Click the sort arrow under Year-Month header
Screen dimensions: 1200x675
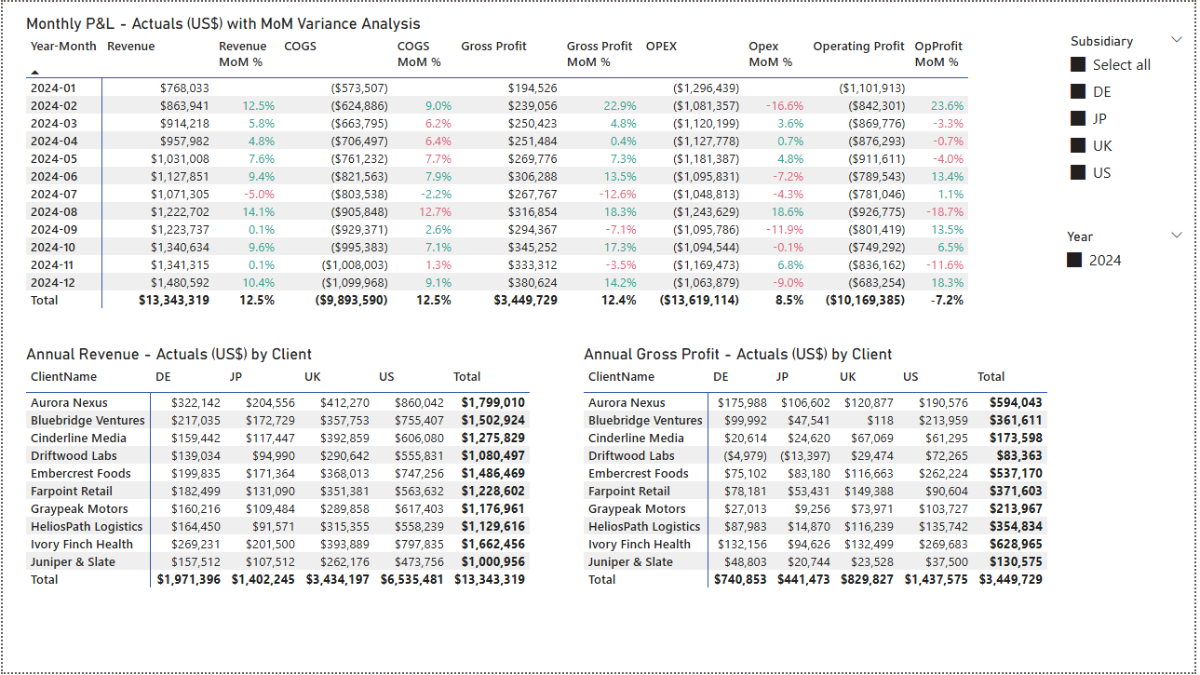click(35, 72)
